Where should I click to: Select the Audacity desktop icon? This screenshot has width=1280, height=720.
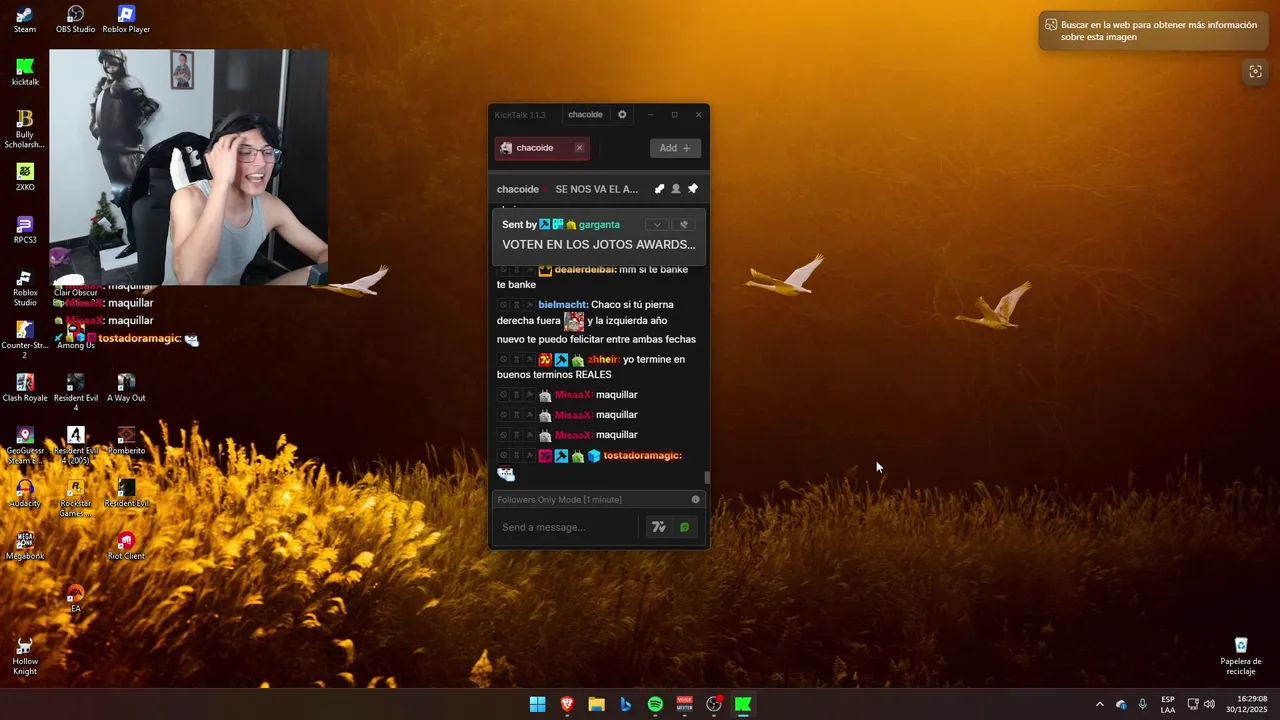coord(25,493)
